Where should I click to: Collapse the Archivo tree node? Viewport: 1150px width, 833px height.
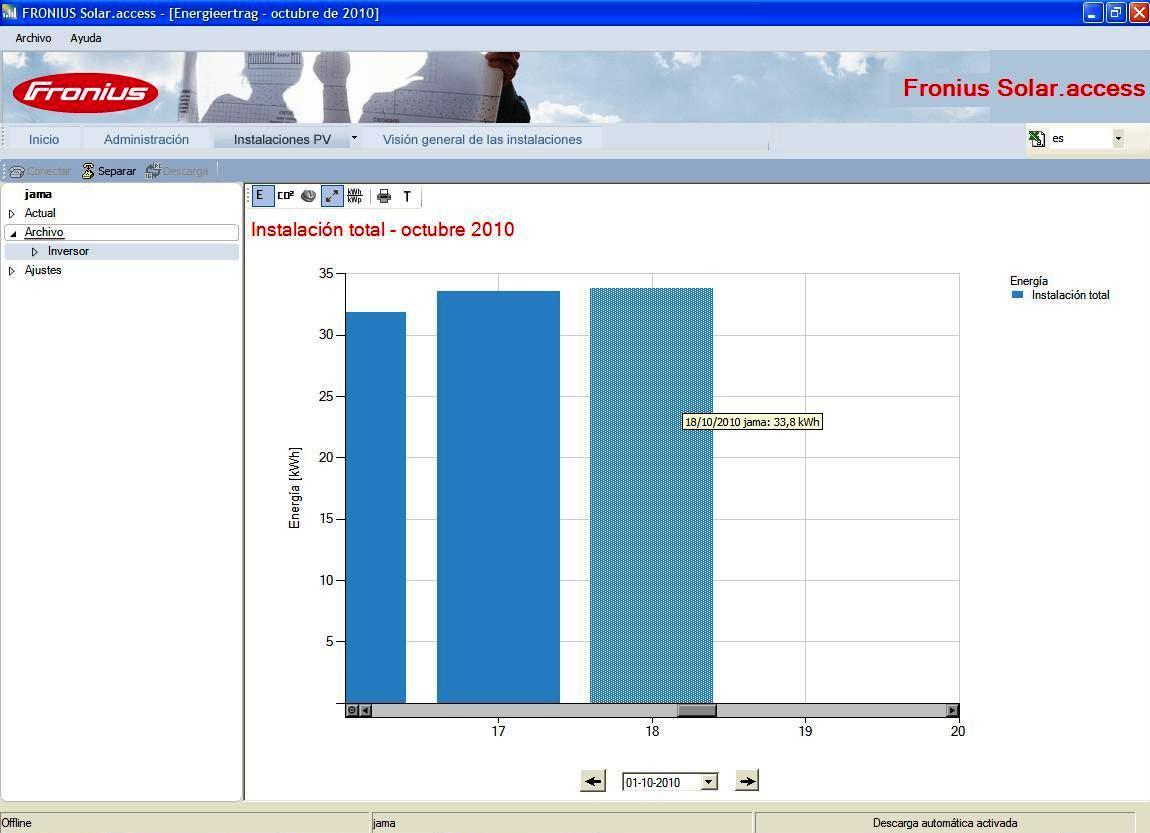pos(12,233)
